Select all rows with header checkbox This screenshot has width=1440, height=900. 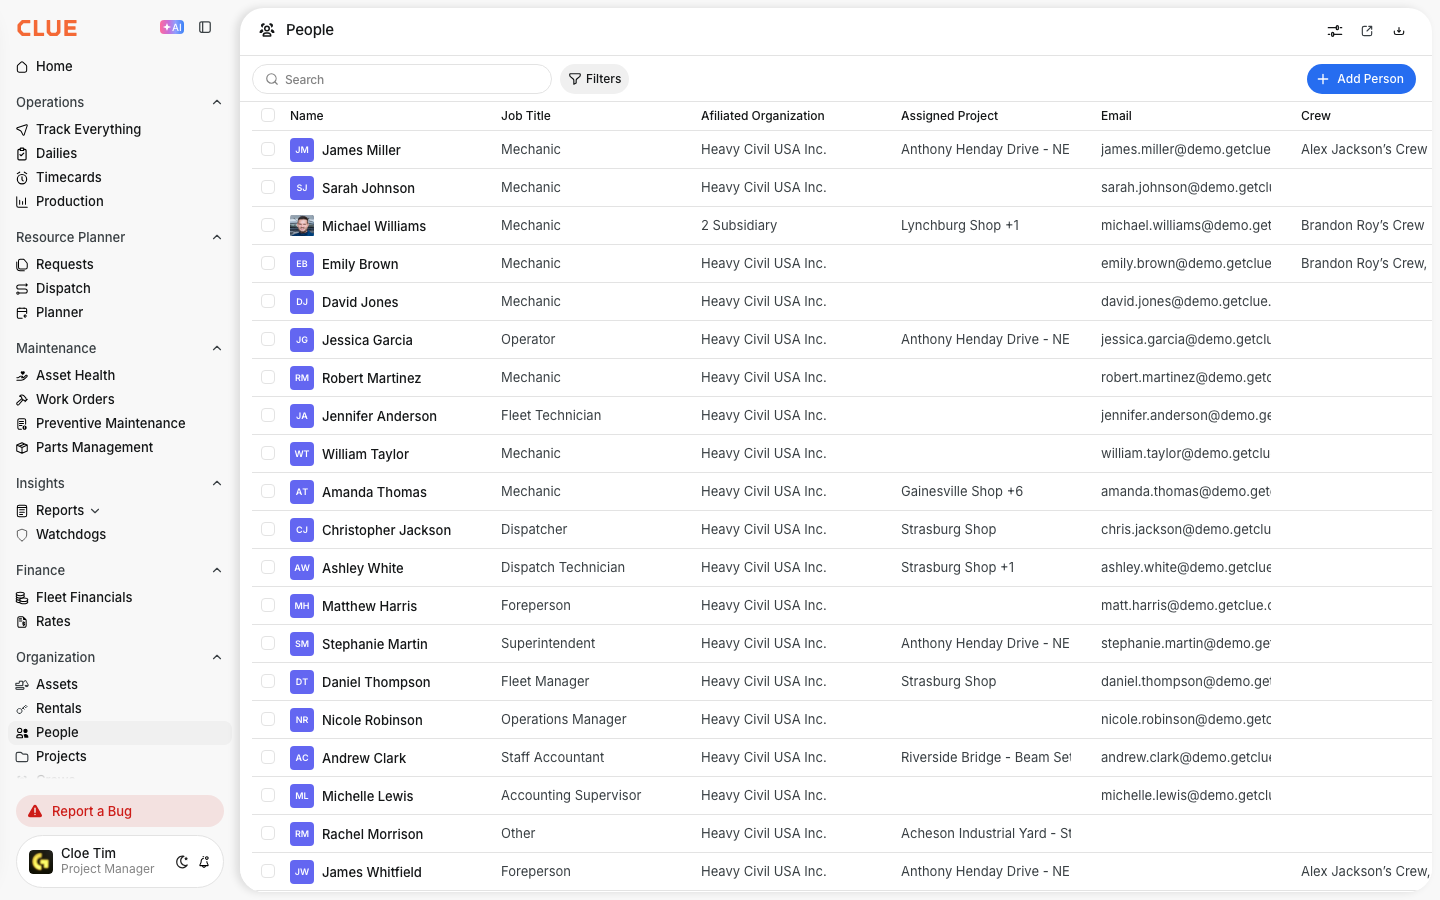tap(268, 115)
